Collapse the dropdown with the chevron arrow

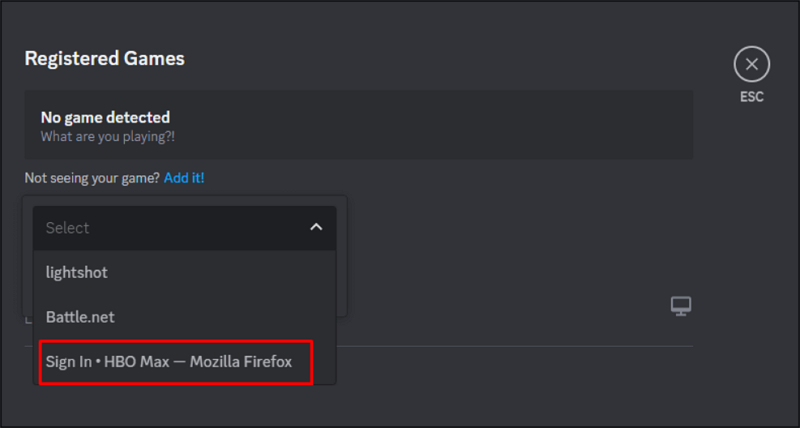click(x=316, y=227)
